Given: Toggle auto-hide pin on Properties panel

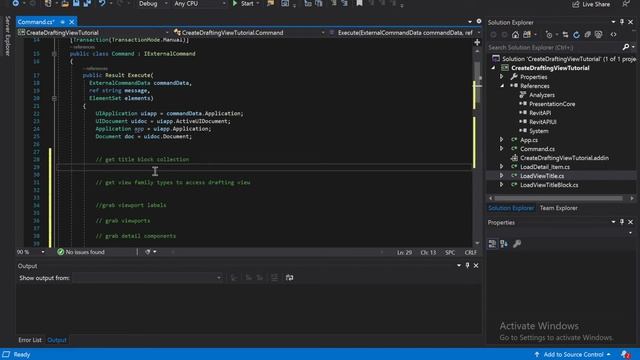Looking at the screenshot, I should [622, 222].
